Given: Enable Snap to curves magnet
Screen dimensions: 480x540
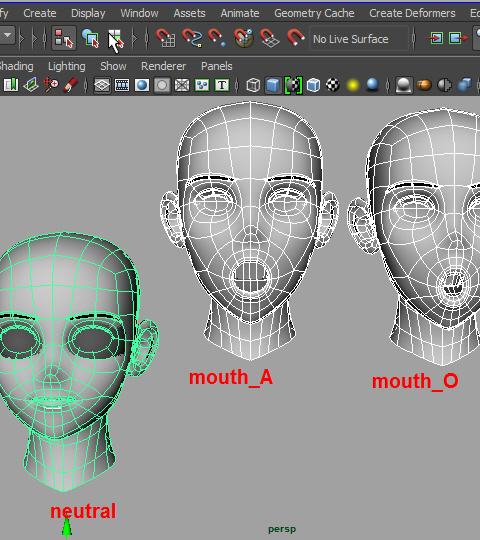Looking at the screenshot, I should [191, 38].
